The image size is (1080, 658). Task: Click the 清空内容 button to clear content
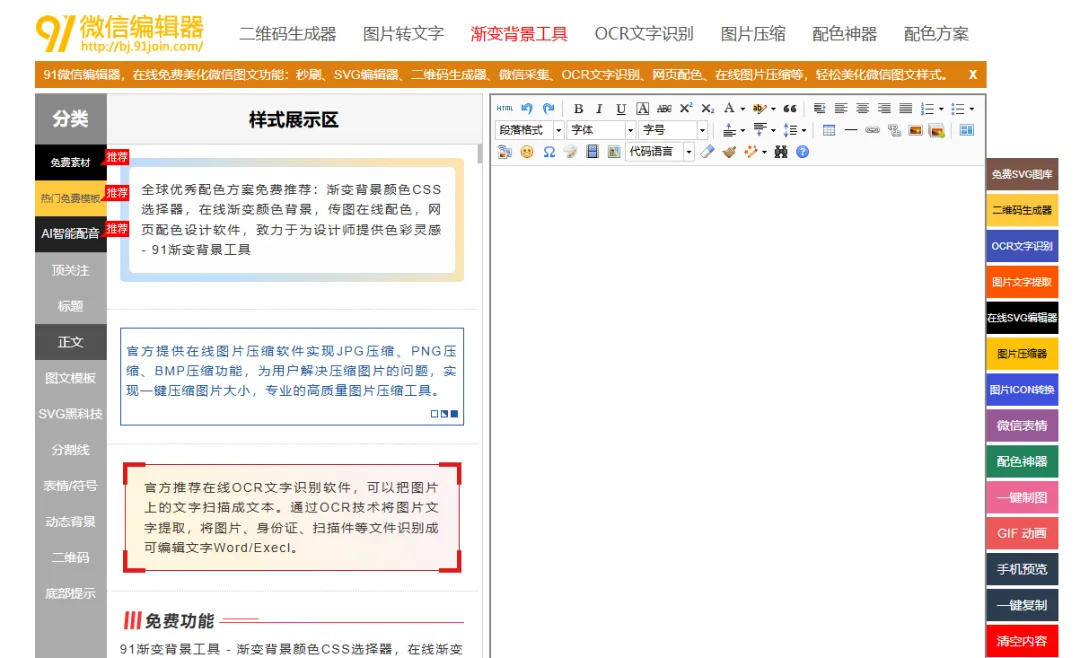(1022, 638)
